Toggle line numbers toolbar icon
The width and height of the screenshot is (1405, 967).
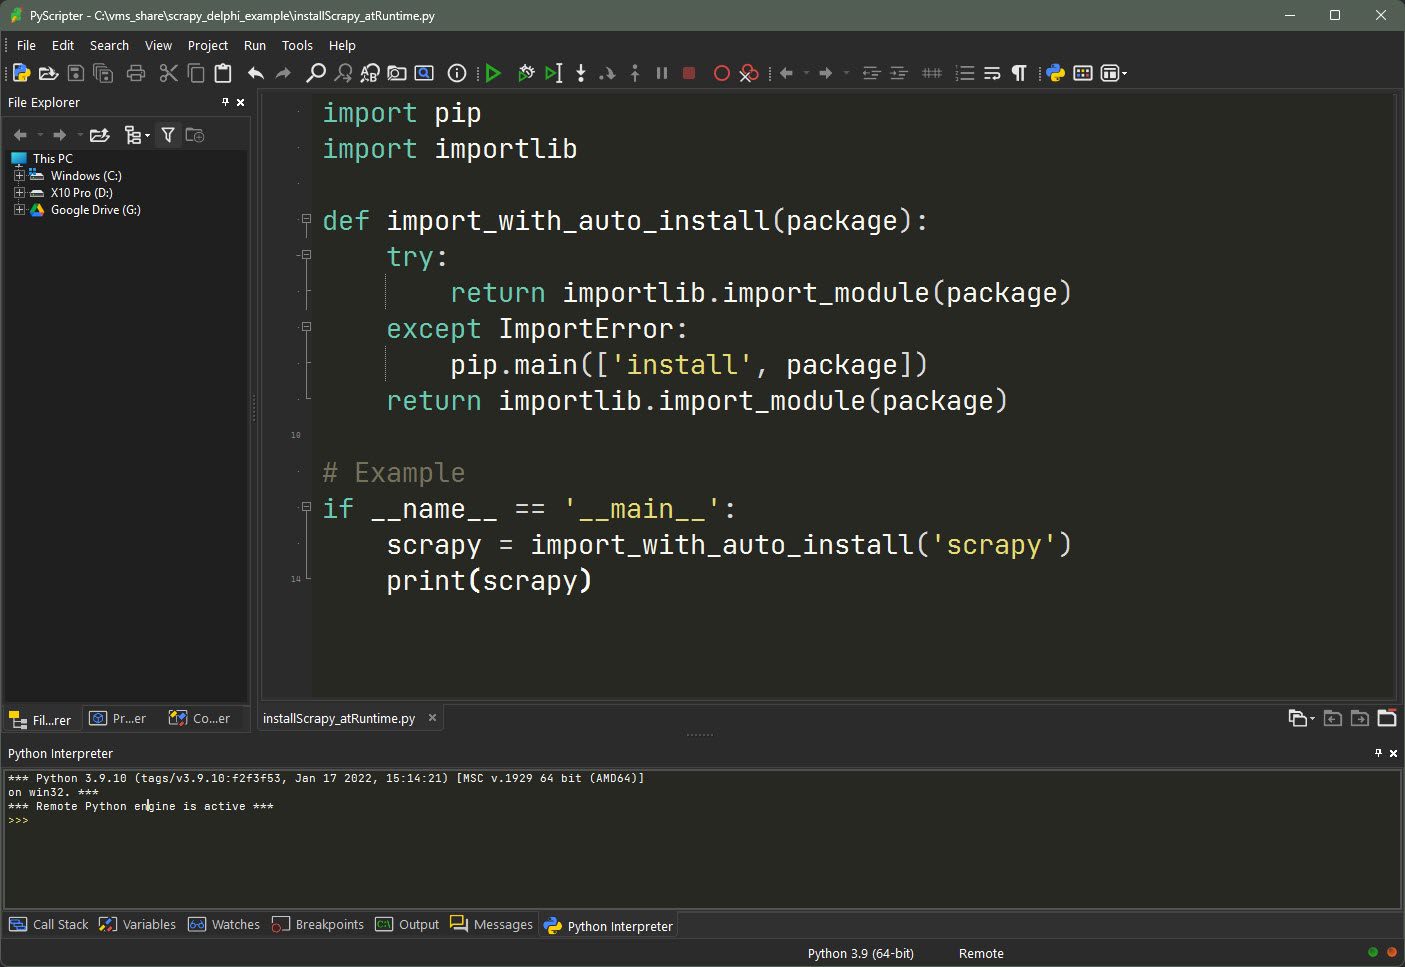pyautogui.click(x=965, y=73)
